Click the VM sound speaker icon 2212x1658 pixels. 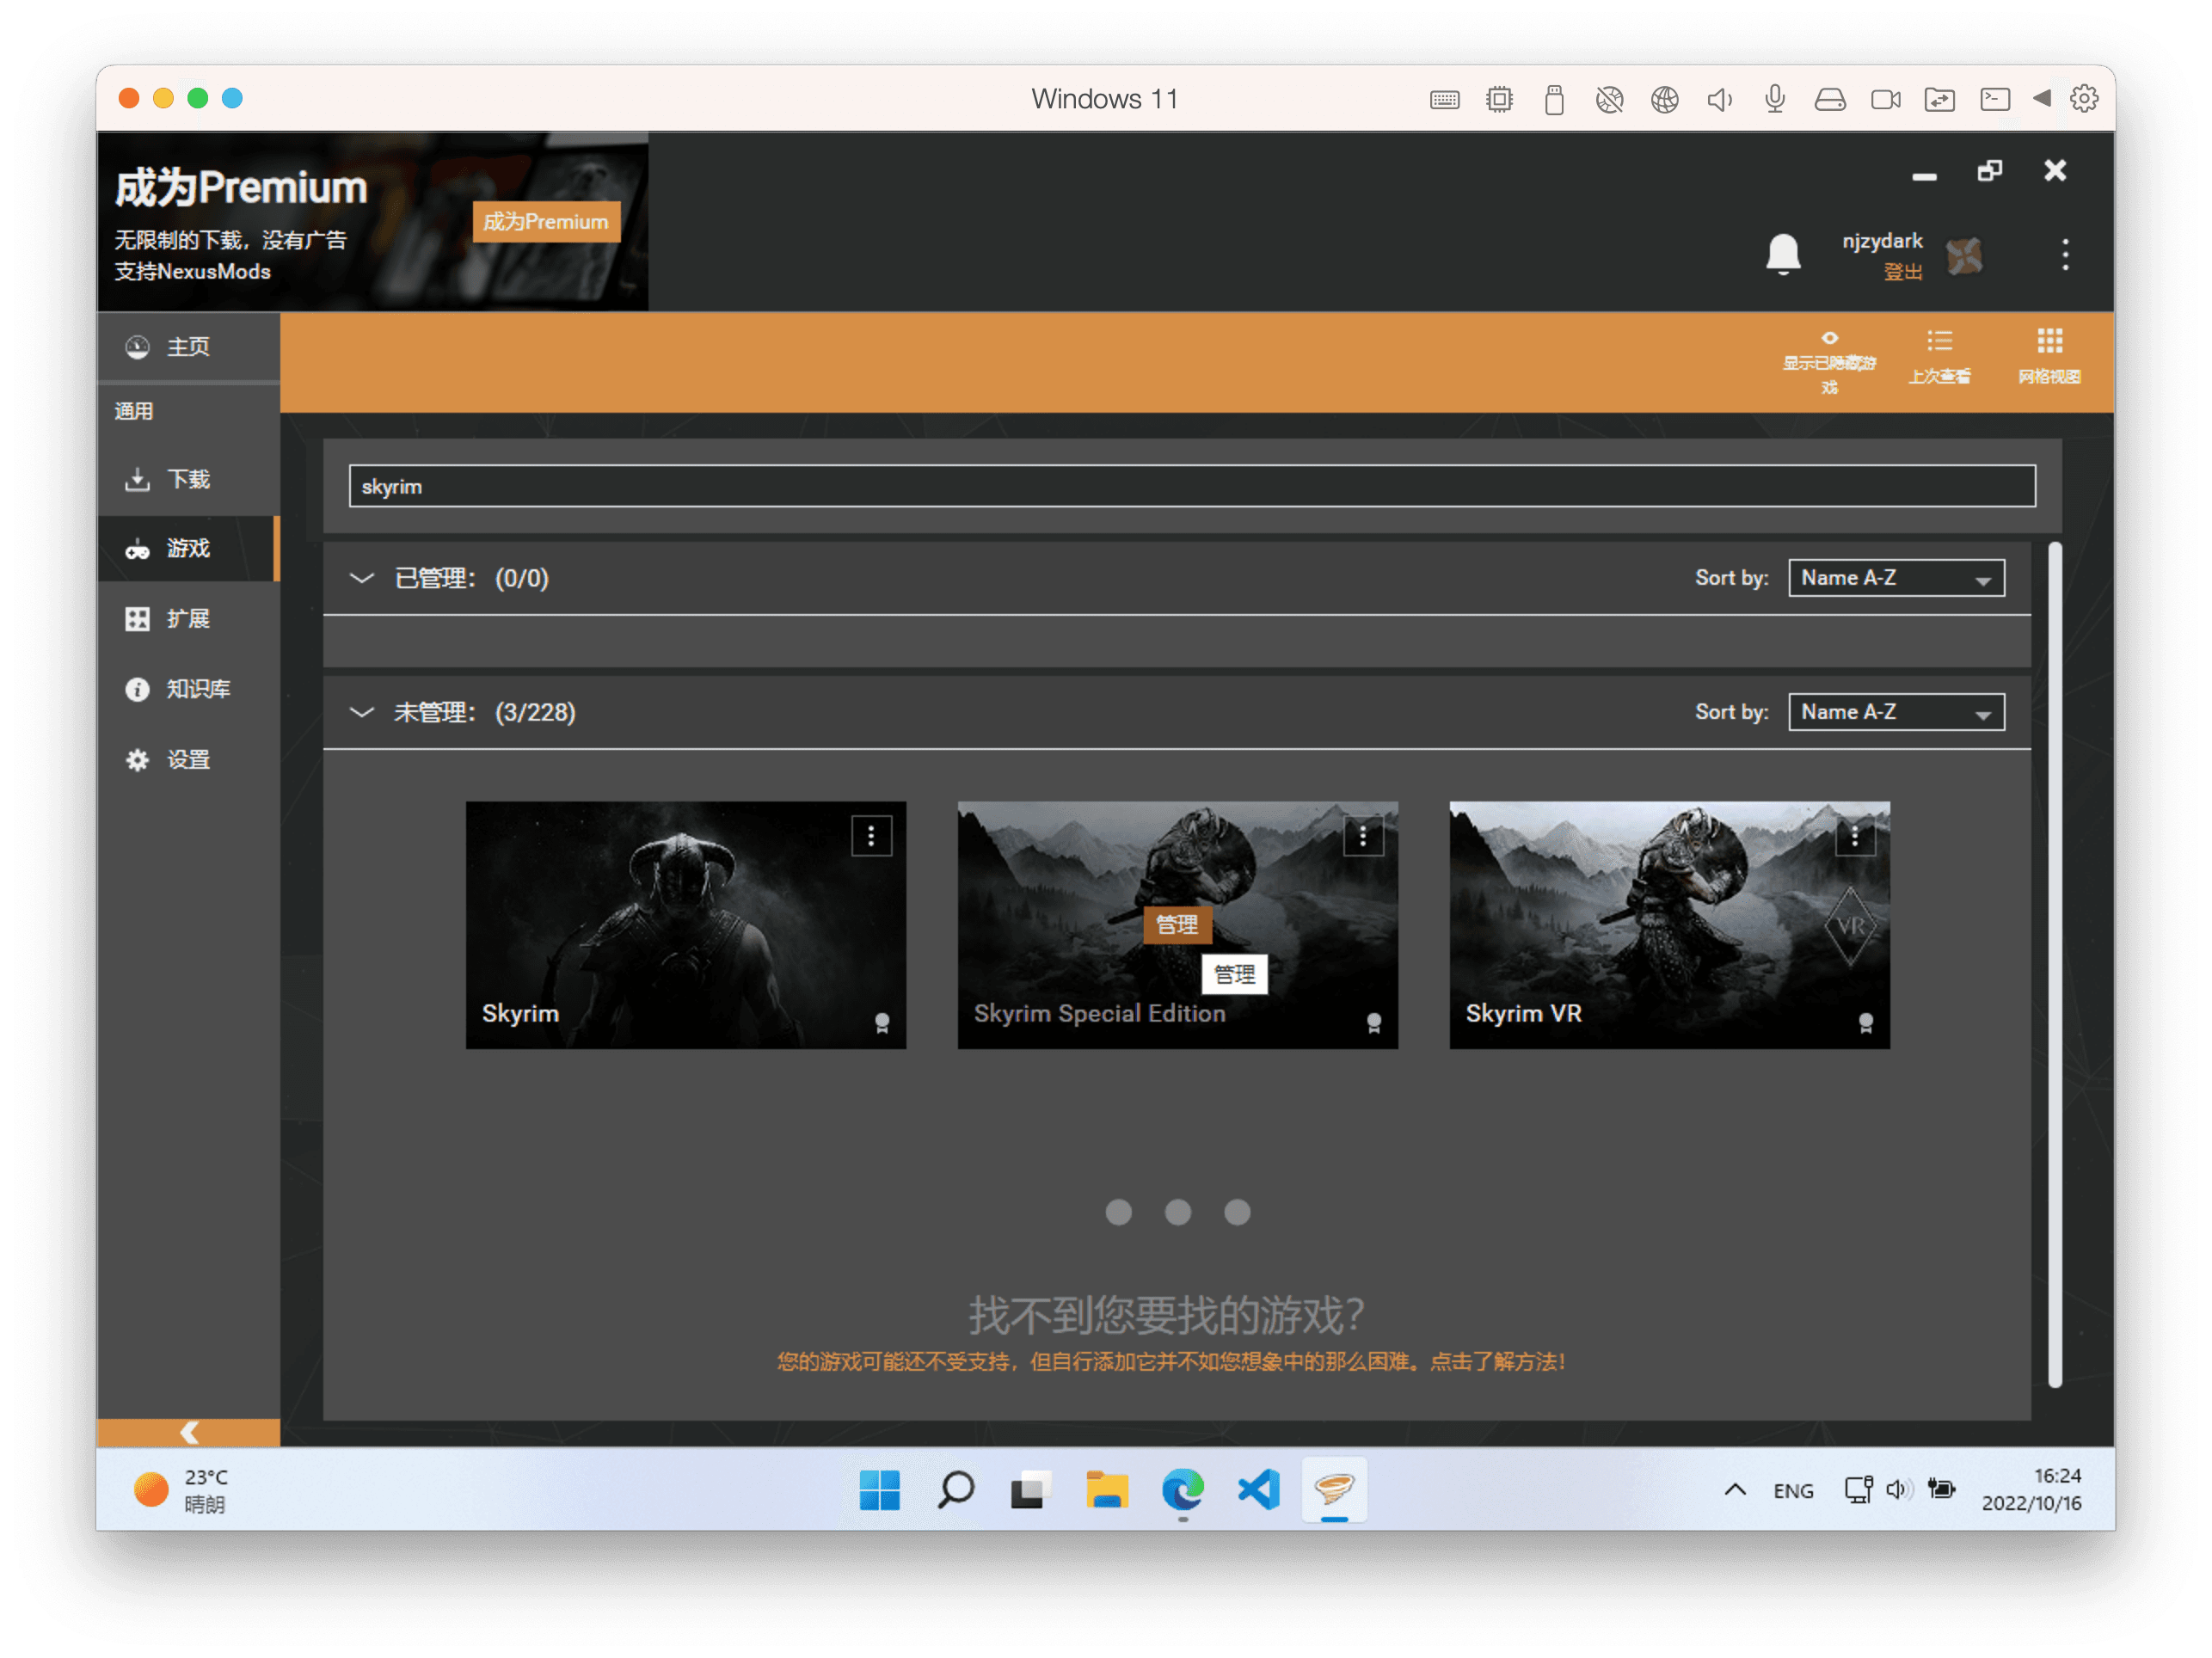[x=1720, y=99]
